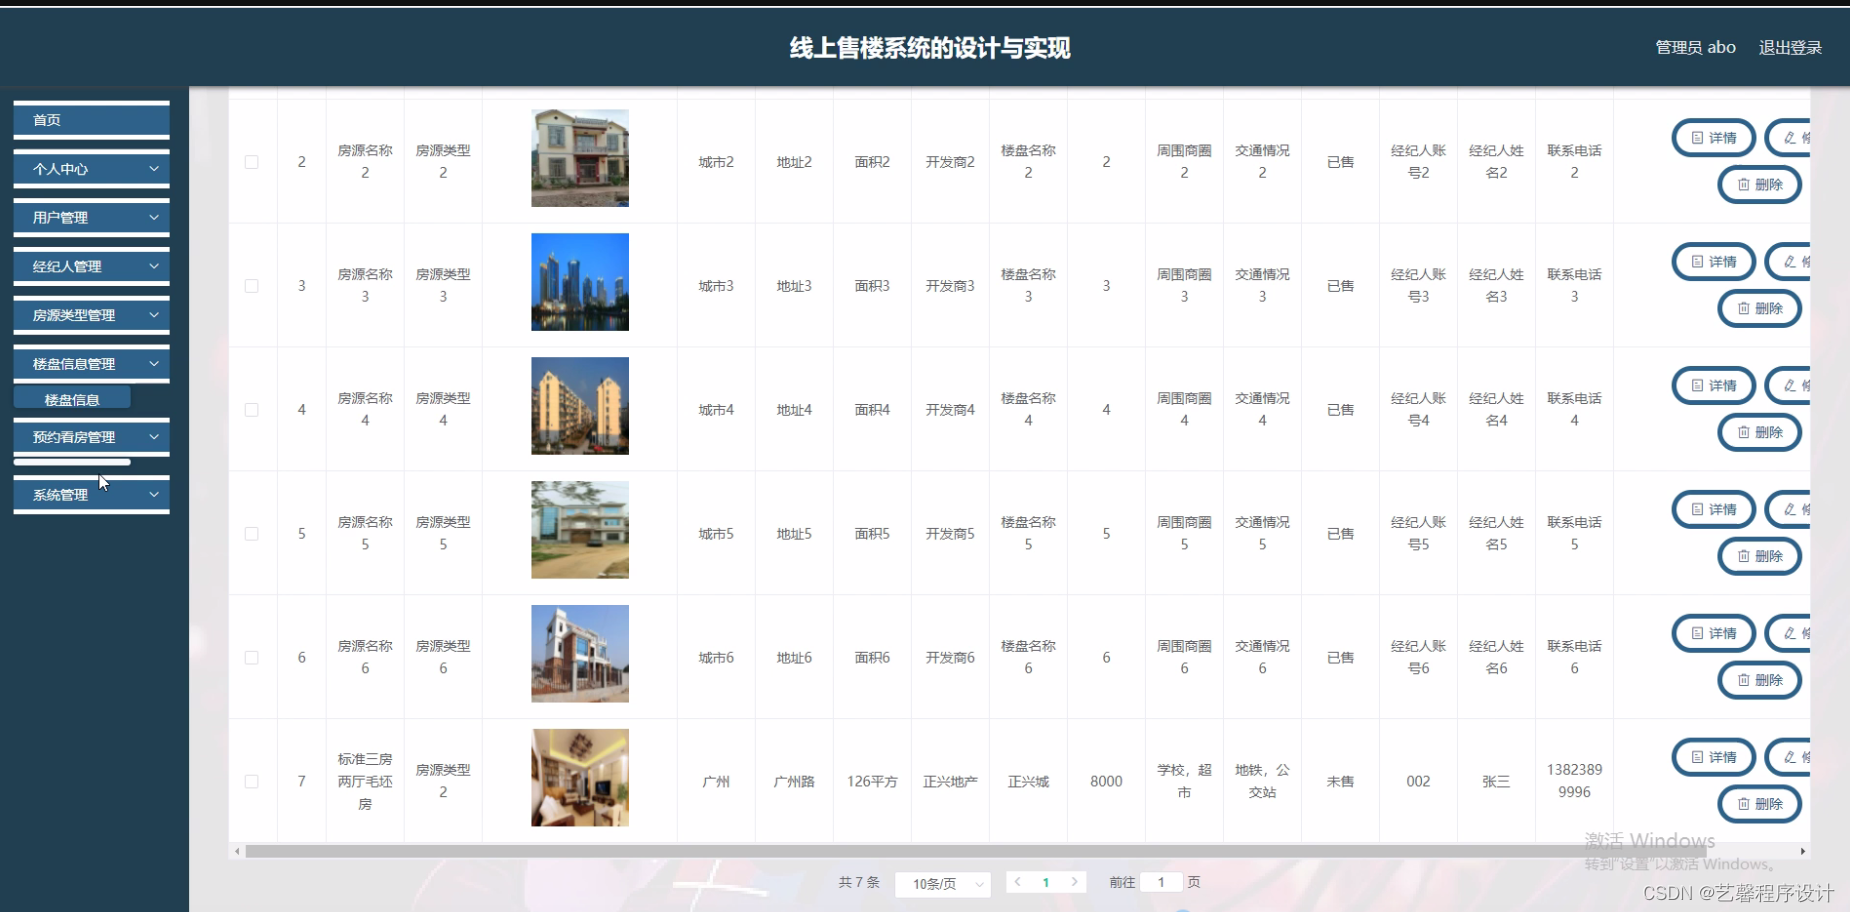Click the 详情 button for 房源名称6
This screenshot has width=1850, height=912.
click(x=1713, y=633)
